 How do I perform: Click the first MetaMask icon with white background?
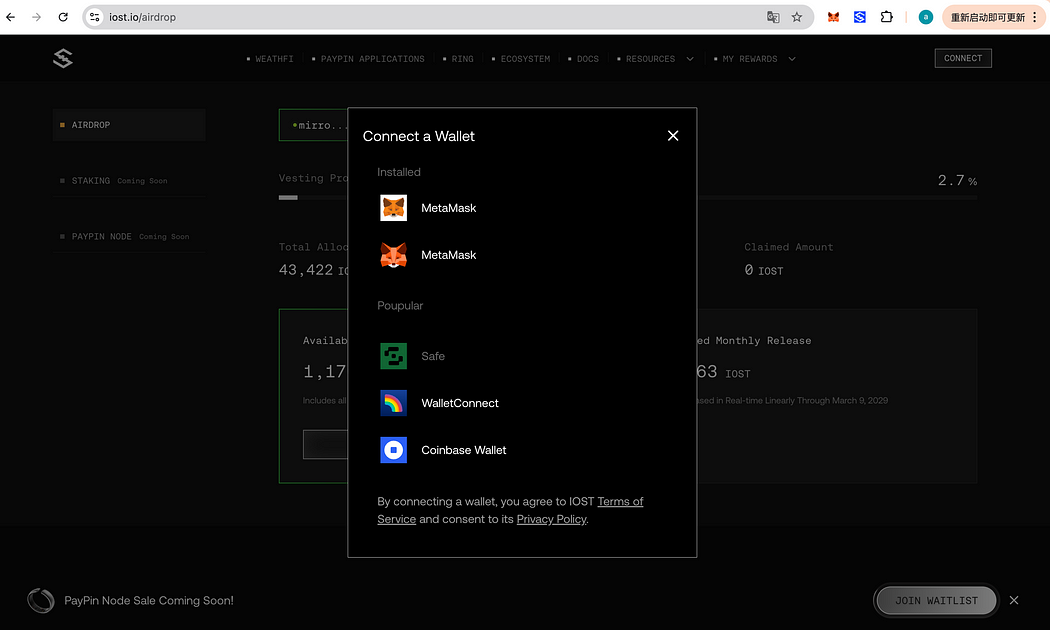(394, 208)
